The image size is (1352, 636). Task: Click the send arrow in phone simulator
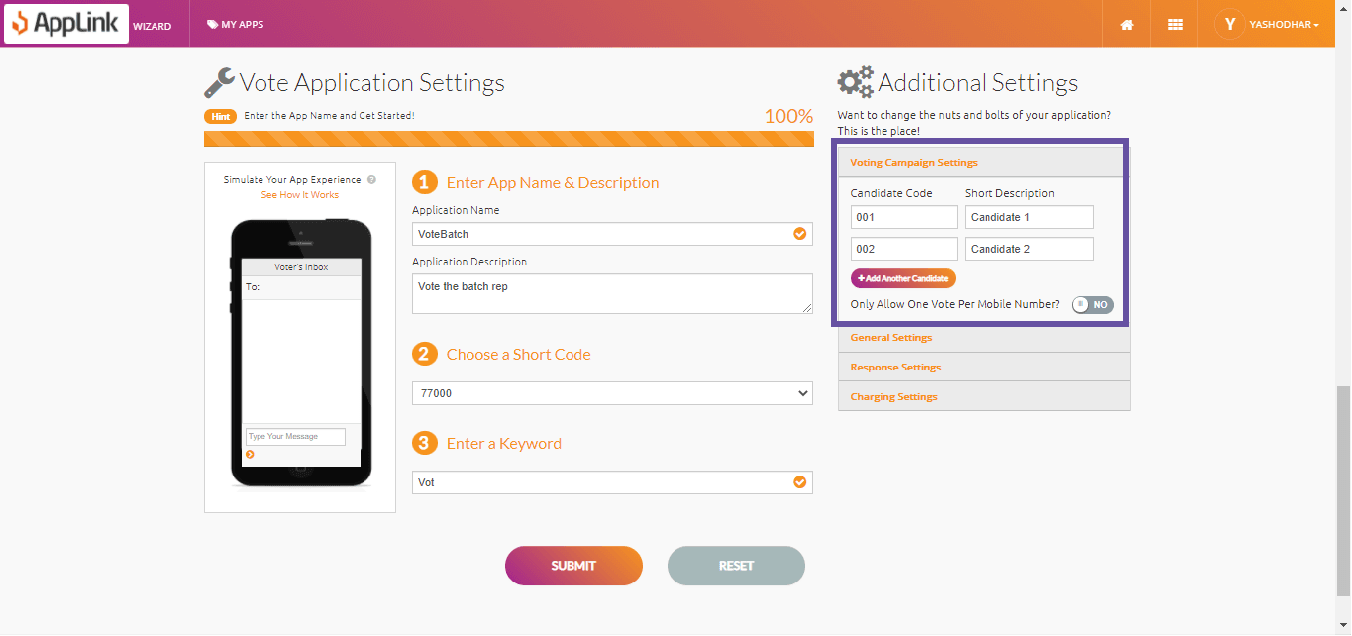250,454
